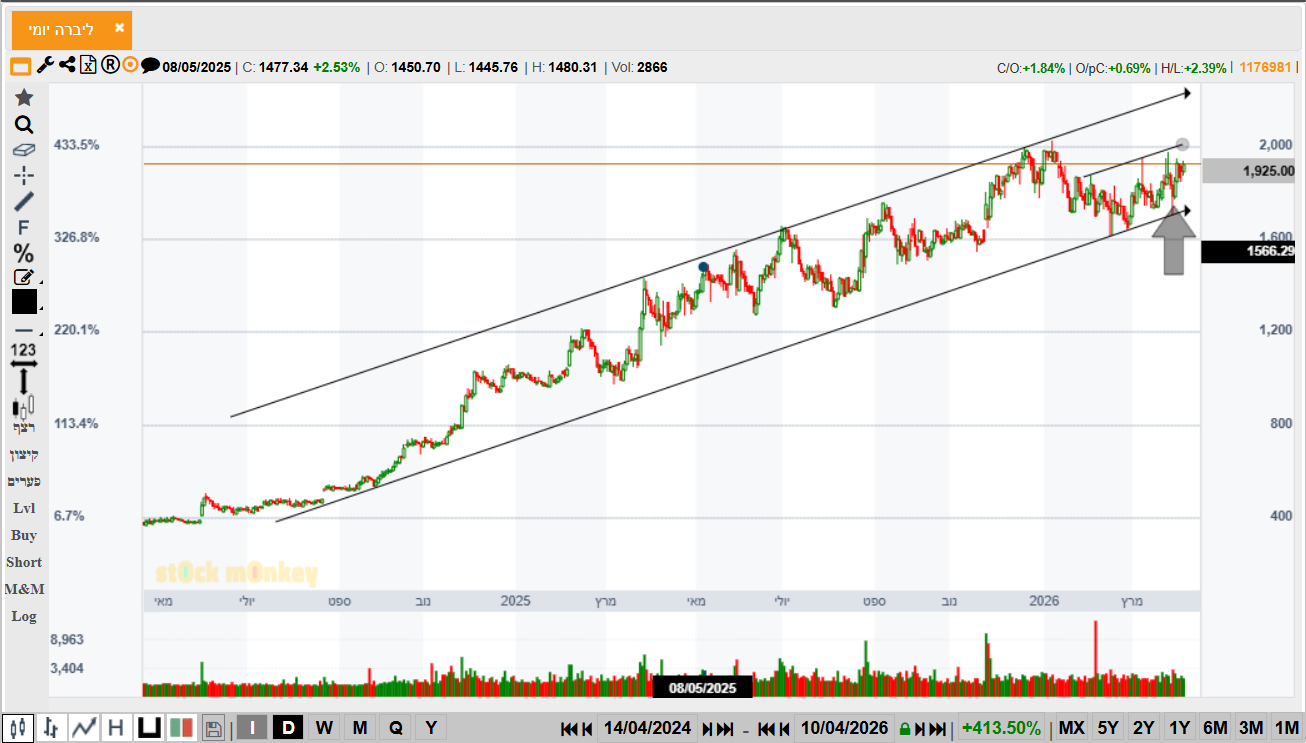1306x743 pixels.
Task: Activate the crosshair cursor tool
Action: (24, 176)
